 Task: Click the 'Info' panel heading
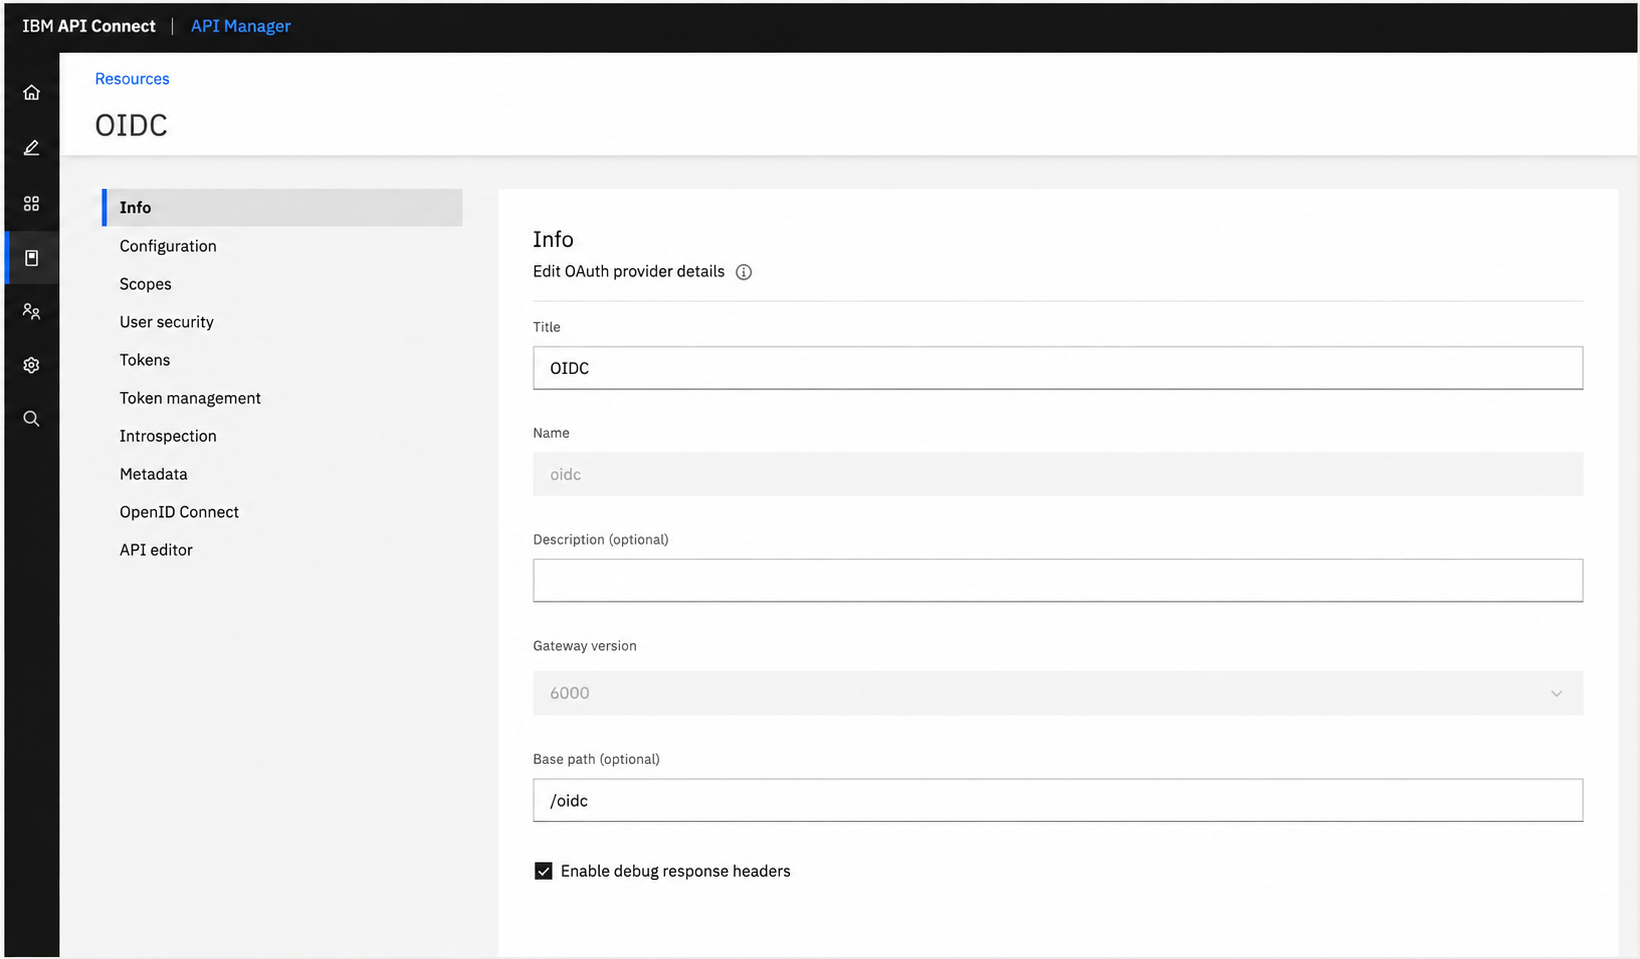click(553, 239)
